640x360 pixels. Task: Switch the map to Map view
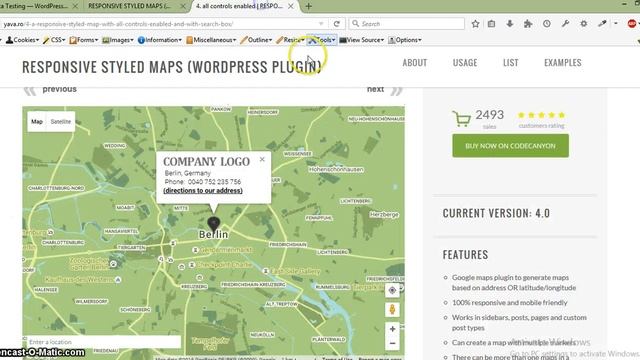point(37,122)
